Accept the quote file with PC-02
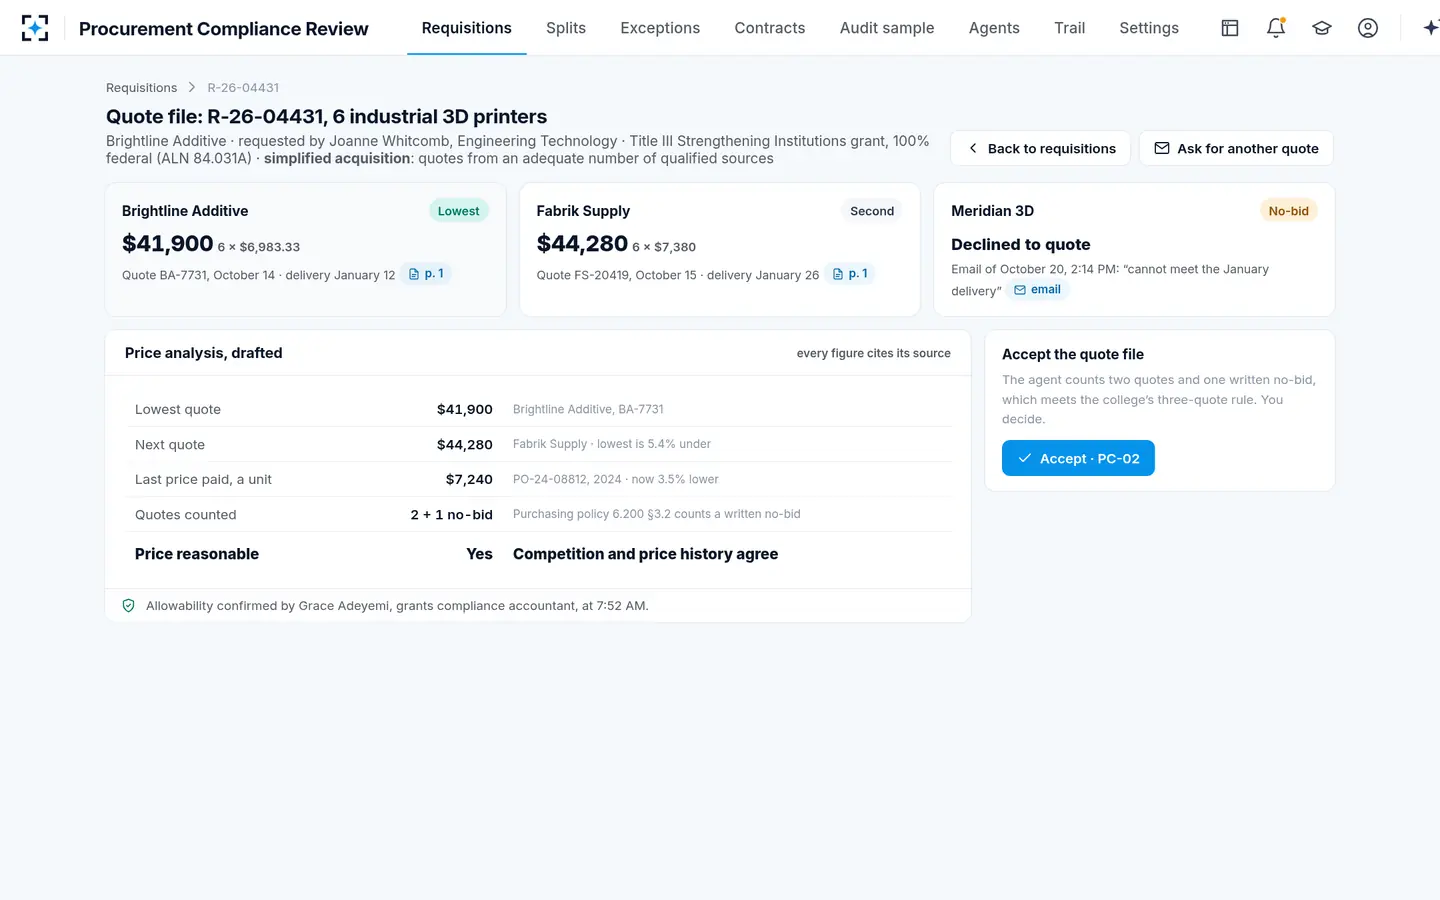The height and width of the screenshot is (900, 1440). pos(1078,458)
